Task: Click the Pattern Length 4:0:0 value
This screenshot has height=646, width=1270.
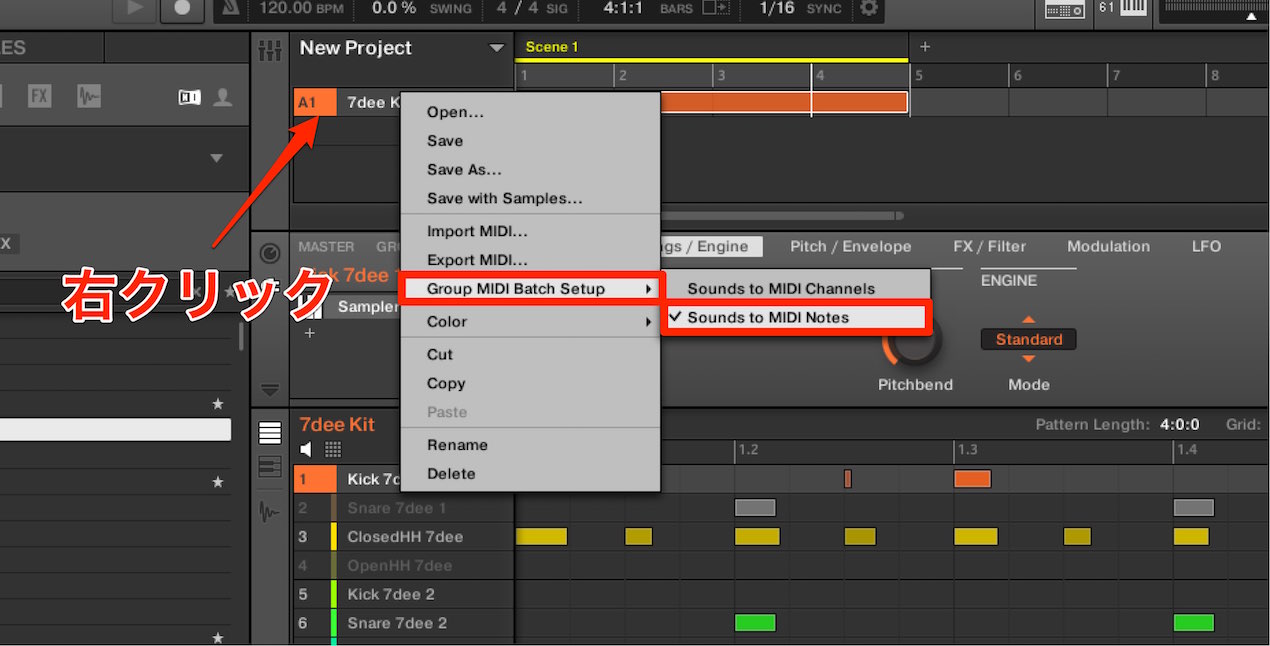Action: coord(1180,424)
